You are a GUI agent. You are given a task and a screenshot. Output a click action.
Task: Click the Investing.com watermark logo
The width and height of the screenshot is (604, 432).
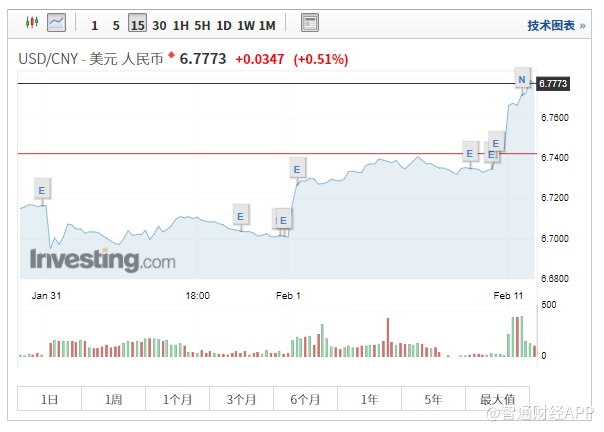(x=102, y=260)
